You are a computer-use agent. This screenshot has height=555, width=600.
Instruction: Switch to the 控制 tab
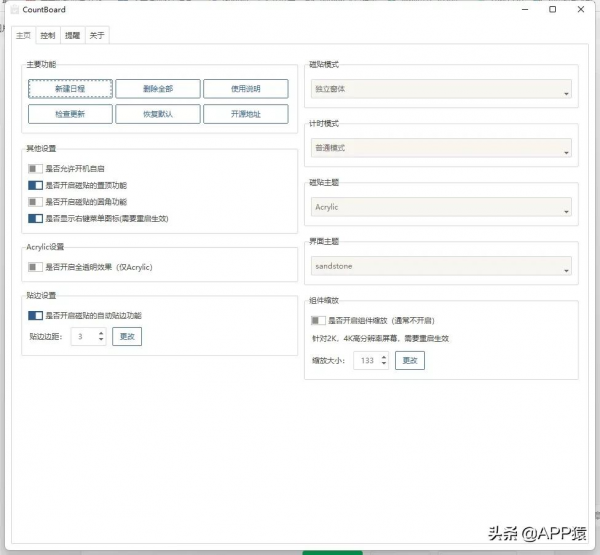[48, 35]
